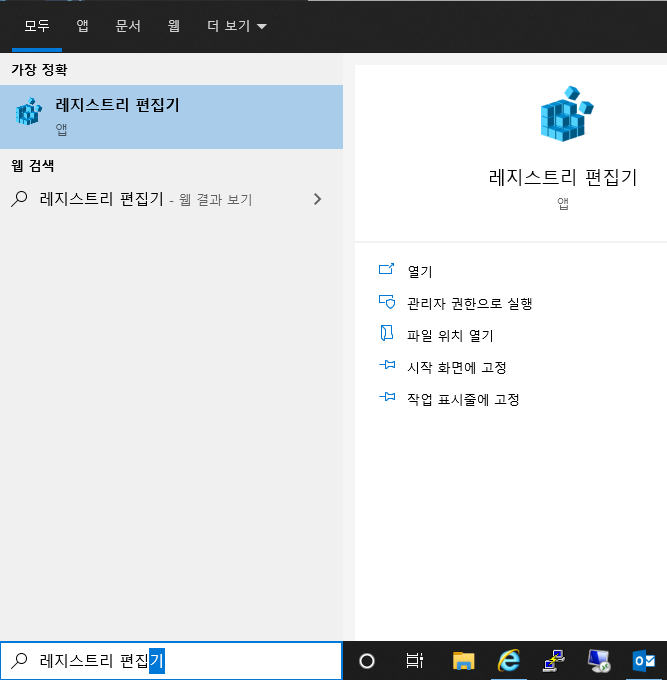The width and height of the screenshot is (667, 680).
Task: Choose 시작 화면에 고정
Action: click(x=457, y=368)
